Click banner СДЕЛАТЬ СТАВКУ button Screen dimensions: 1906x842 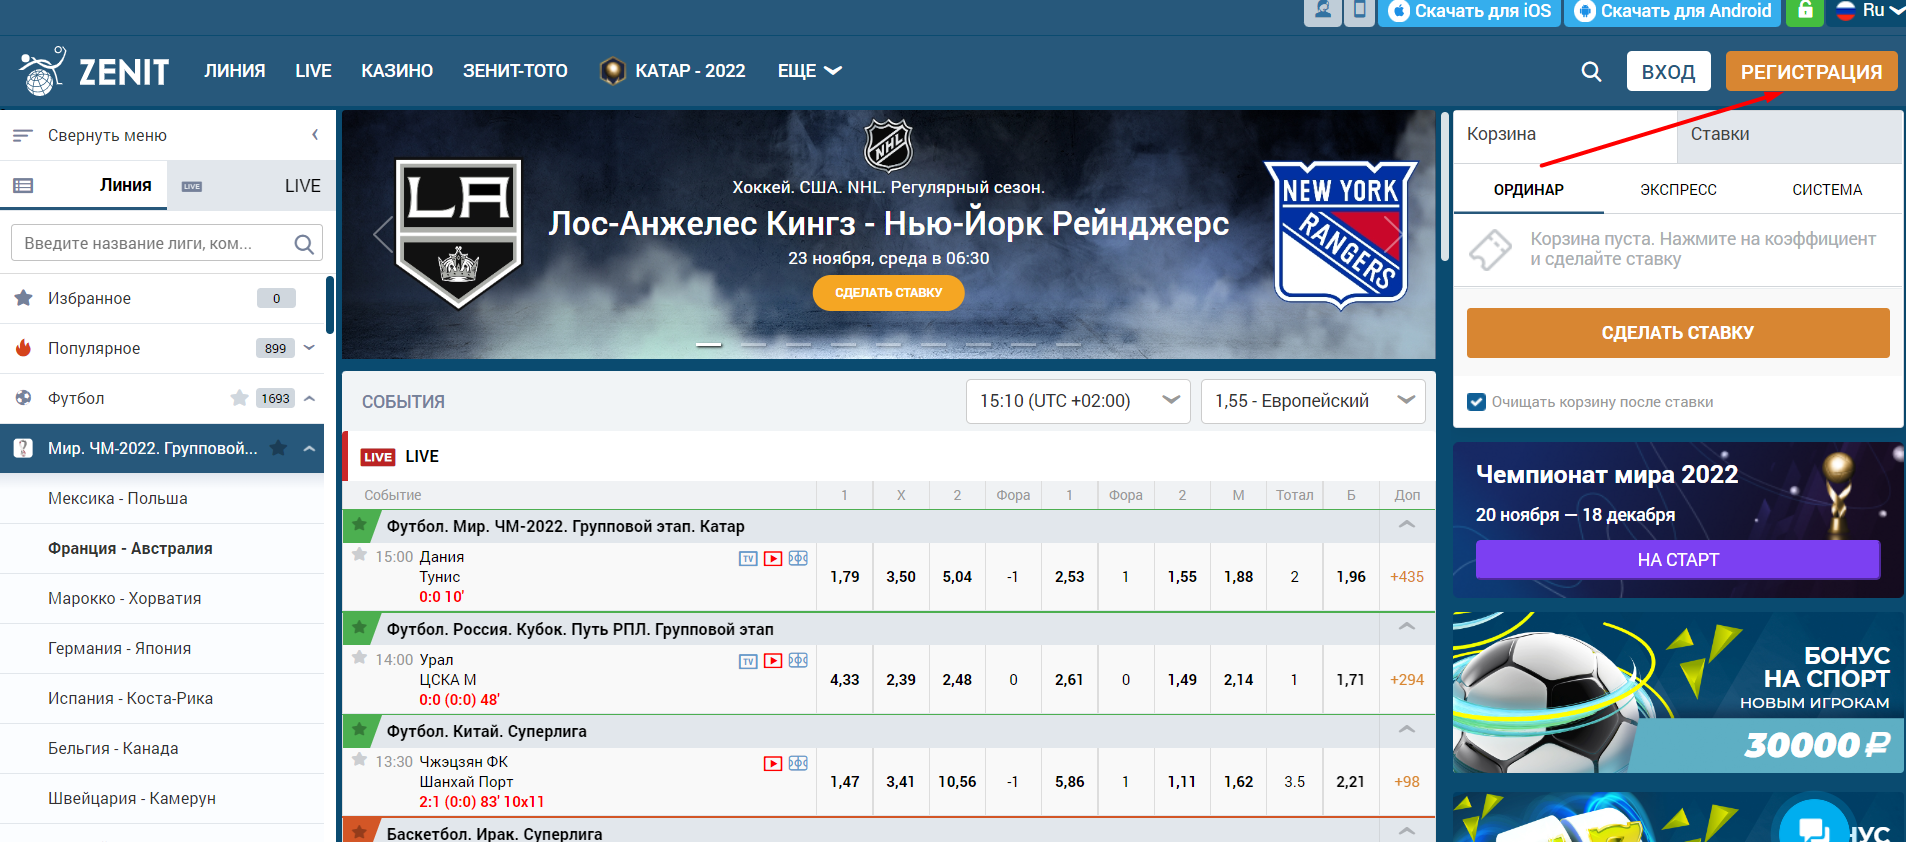tap(888, 293)
